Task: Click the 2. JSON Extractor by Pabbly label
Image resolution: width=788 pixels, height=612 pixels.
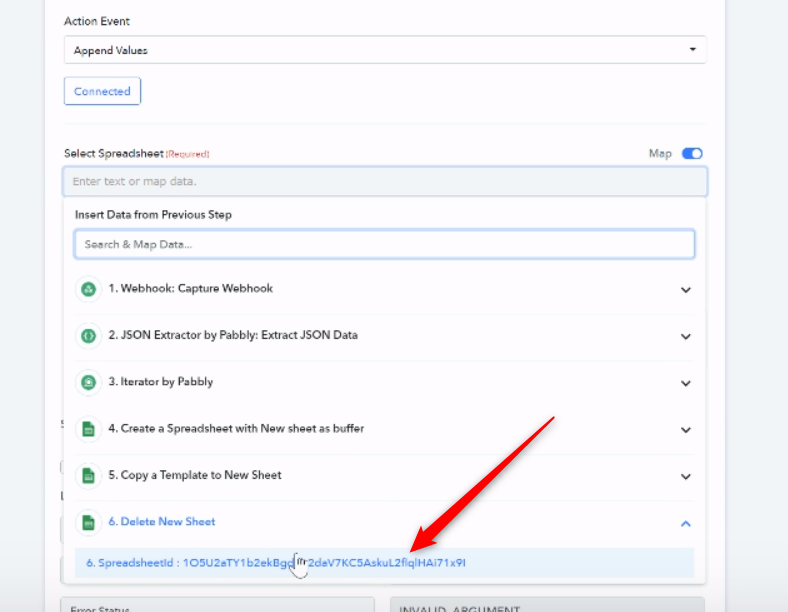Action: tap(233, 335)
